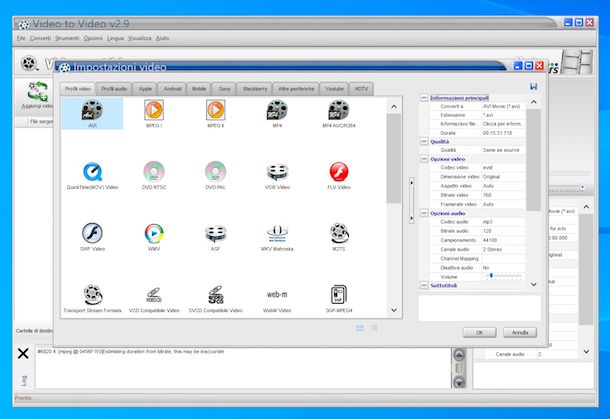Select the AVI video profile
This screenshot has height=419, width=610.
92,113
